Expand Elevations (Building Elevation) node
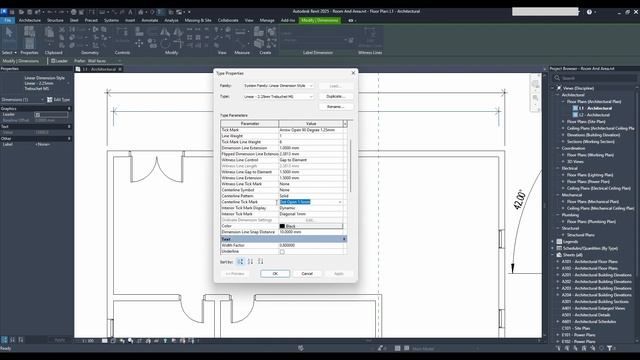 tap(563, 135)
